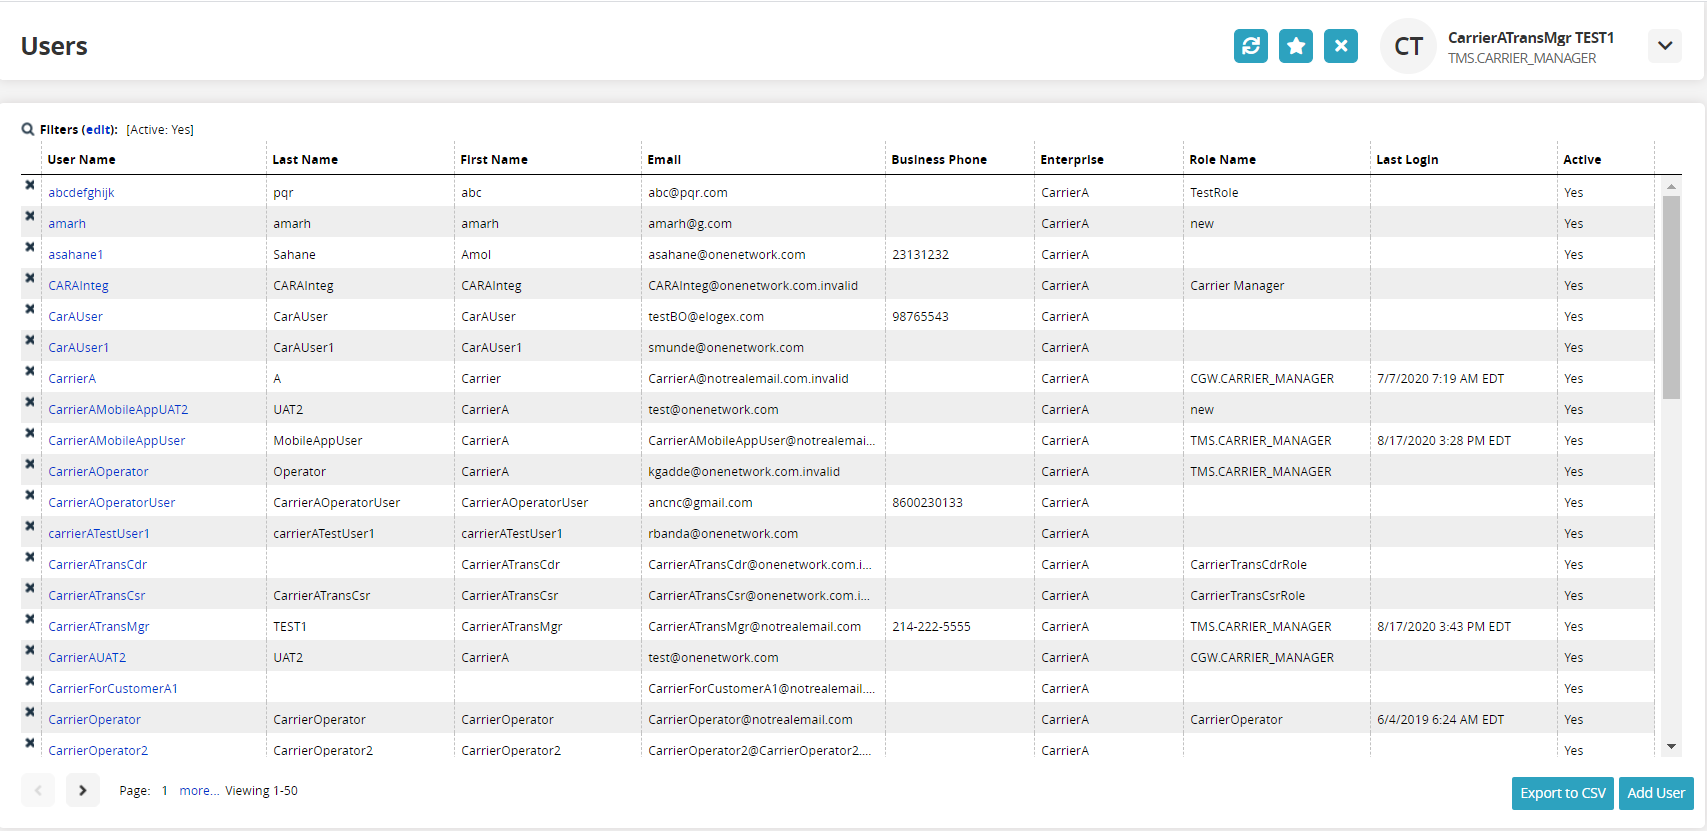Close the Users tab with X icon

(1340, 46)
